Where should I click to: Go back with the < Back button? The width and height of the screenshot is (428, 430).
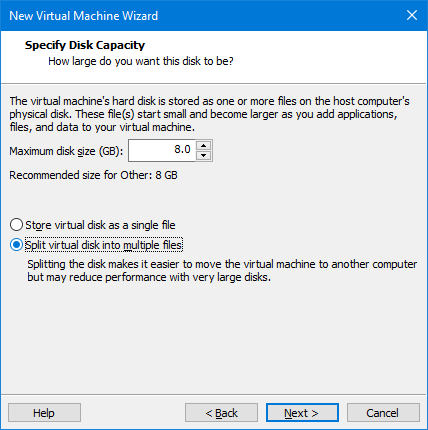(221, 413)
